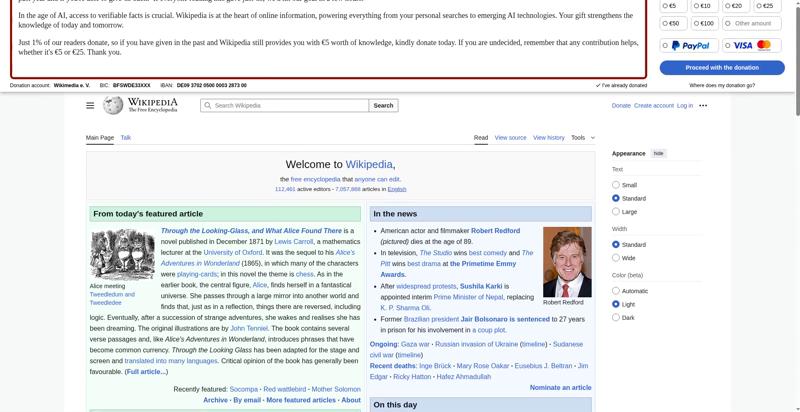Click the magnifier icon in search box
This screenshot has width=800, height=412.
click(x=207, y=106)
